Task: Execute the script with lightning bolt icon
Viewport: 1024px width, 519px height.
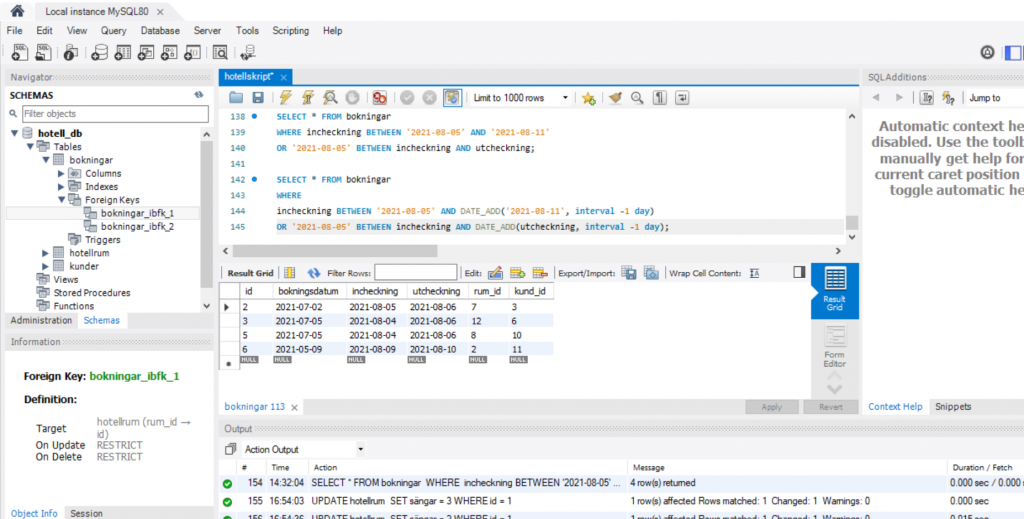Action: pyautogui.click(x=285, y=98)
